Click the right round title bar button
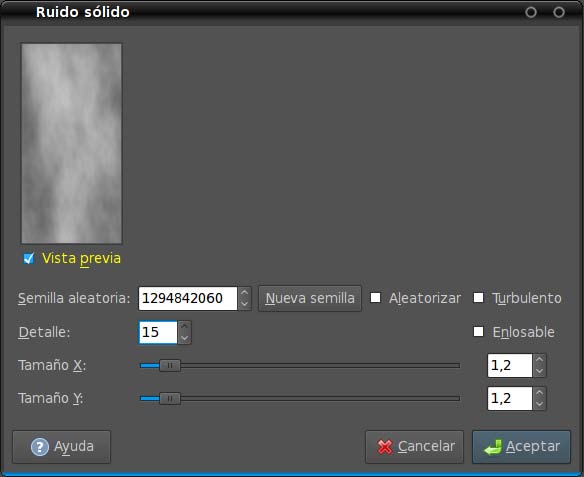This screenshot has width=584, height=477. point(559,12)
